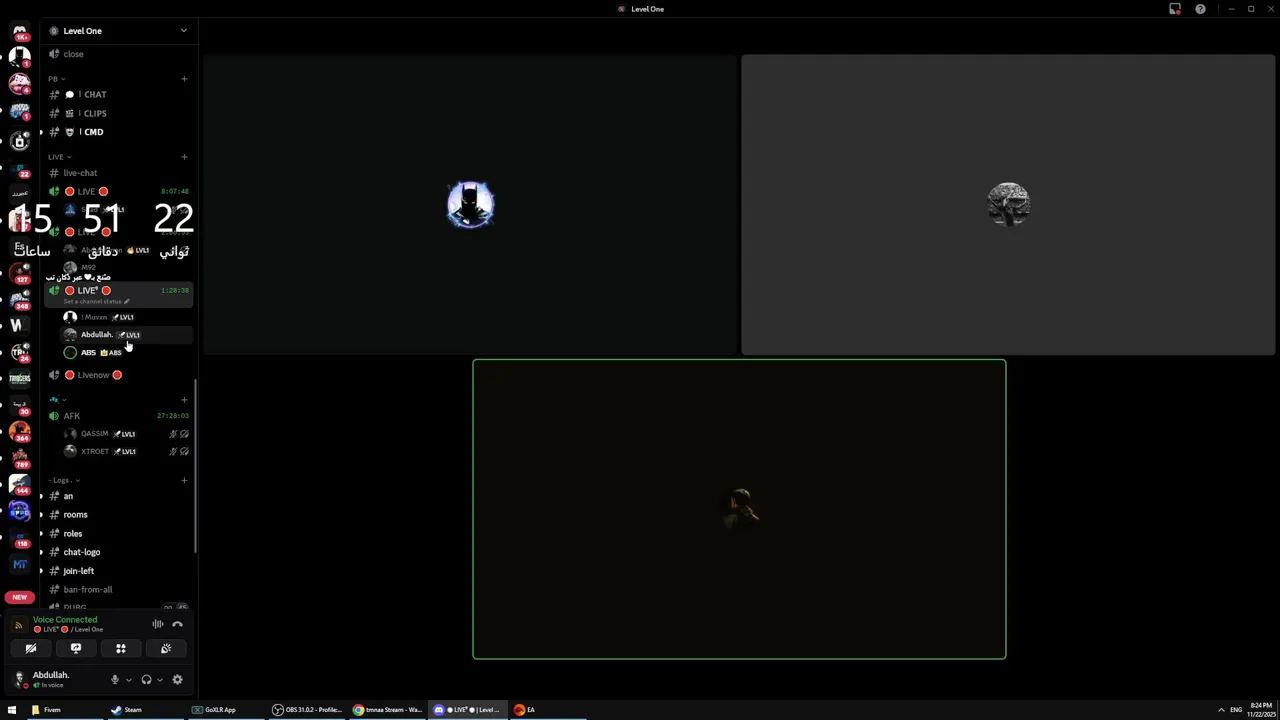
Task: Add channel to LIVE category
Action: (184, 157)
